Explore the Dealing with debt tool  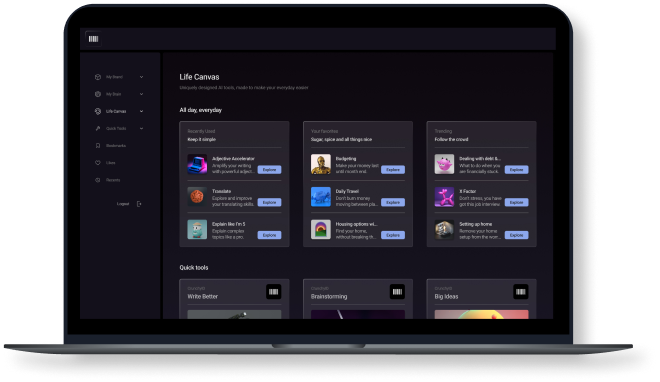pos(516,170)
